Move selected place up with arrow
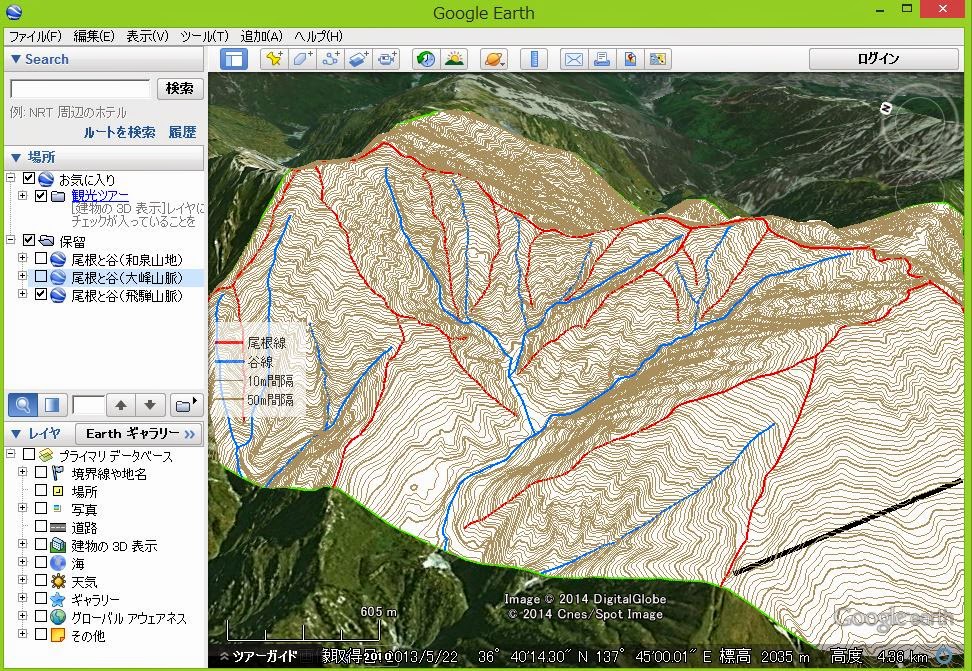 pos(121,405)
